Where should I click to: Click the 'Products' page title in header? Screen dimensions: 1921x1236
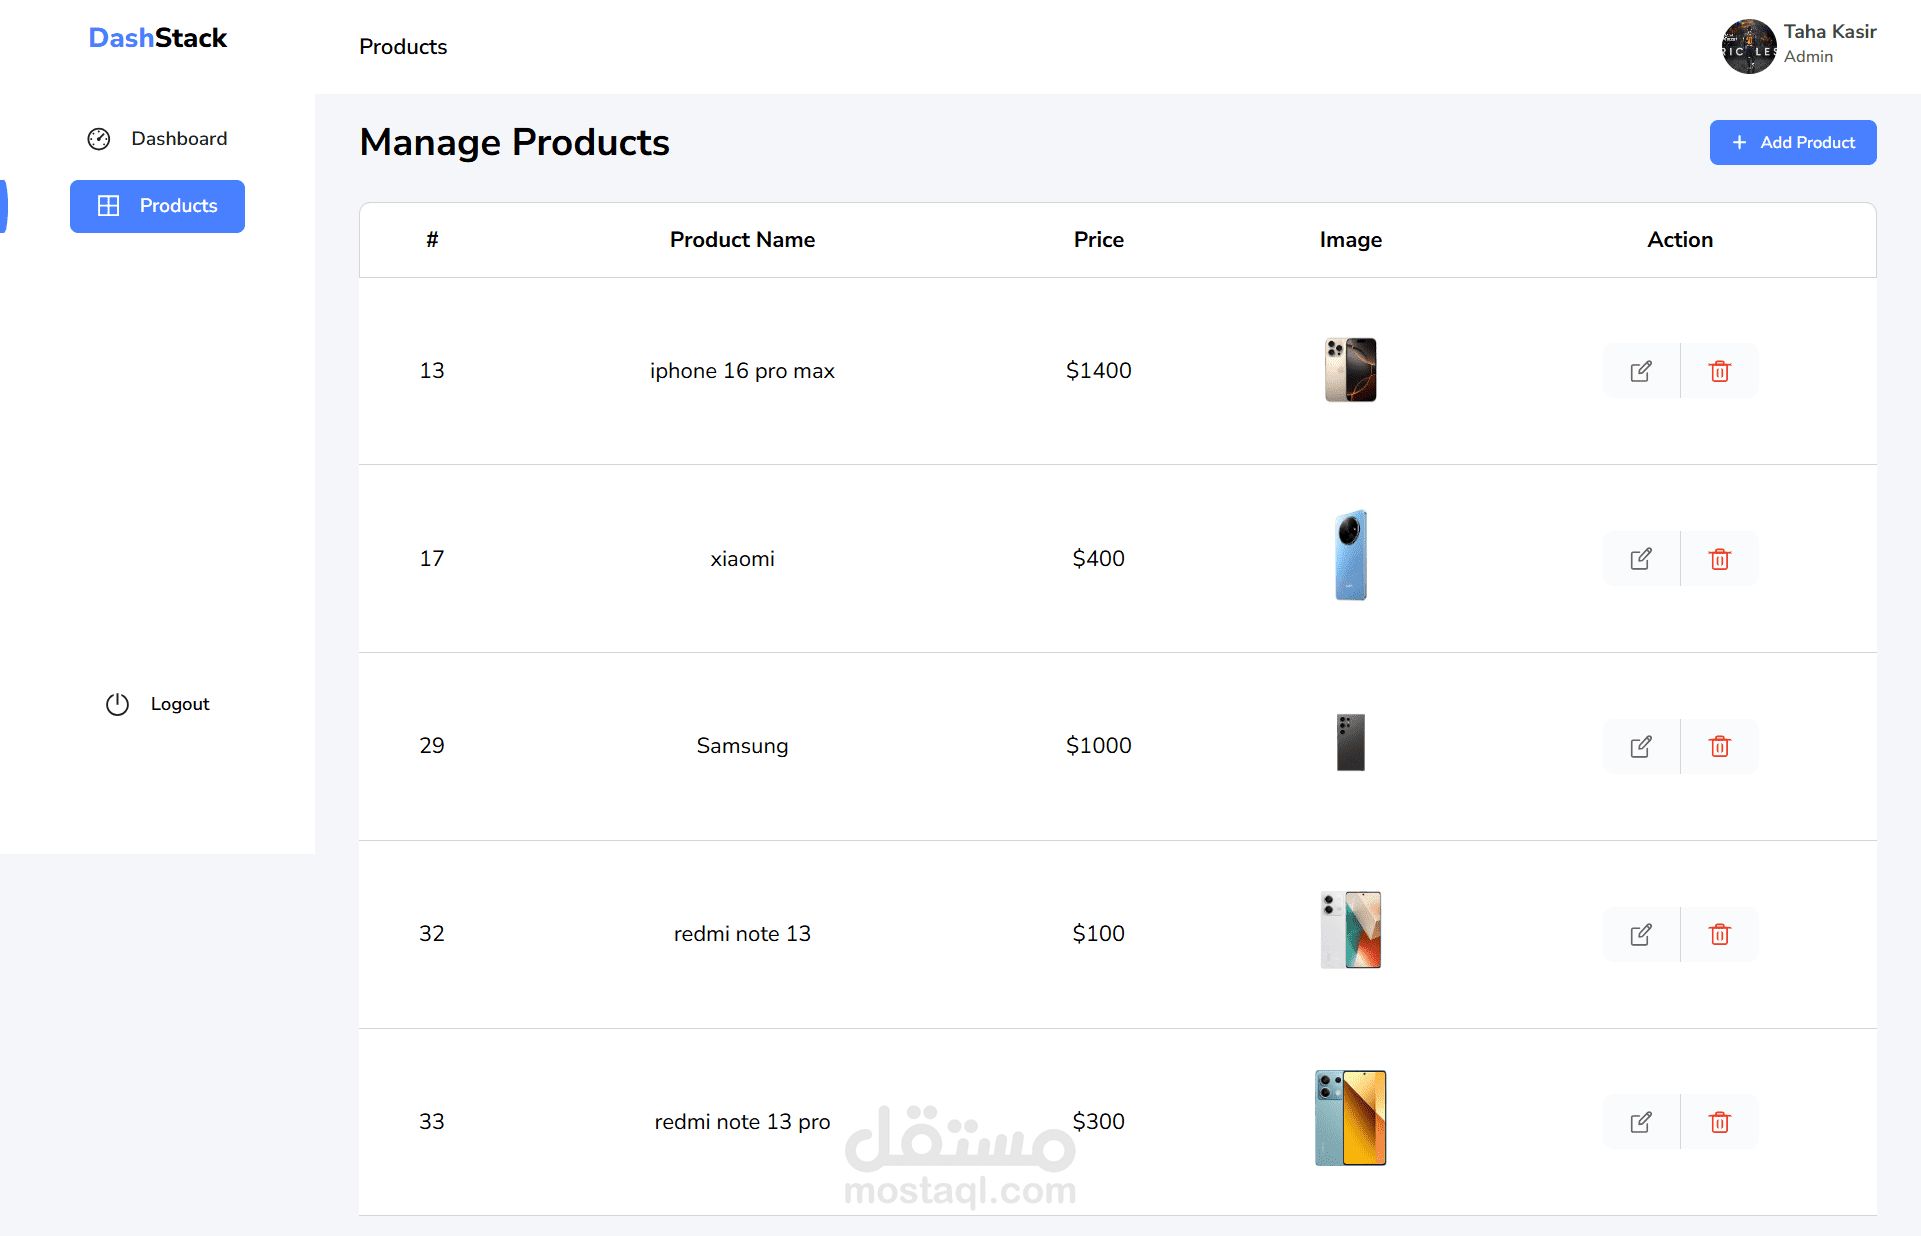click(x=403, y=47)
